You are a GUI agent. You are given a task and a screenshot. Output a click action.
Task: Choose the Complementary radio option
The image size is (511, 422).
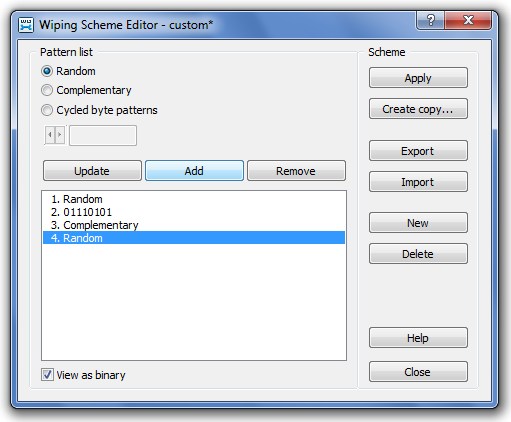[47, 90]
